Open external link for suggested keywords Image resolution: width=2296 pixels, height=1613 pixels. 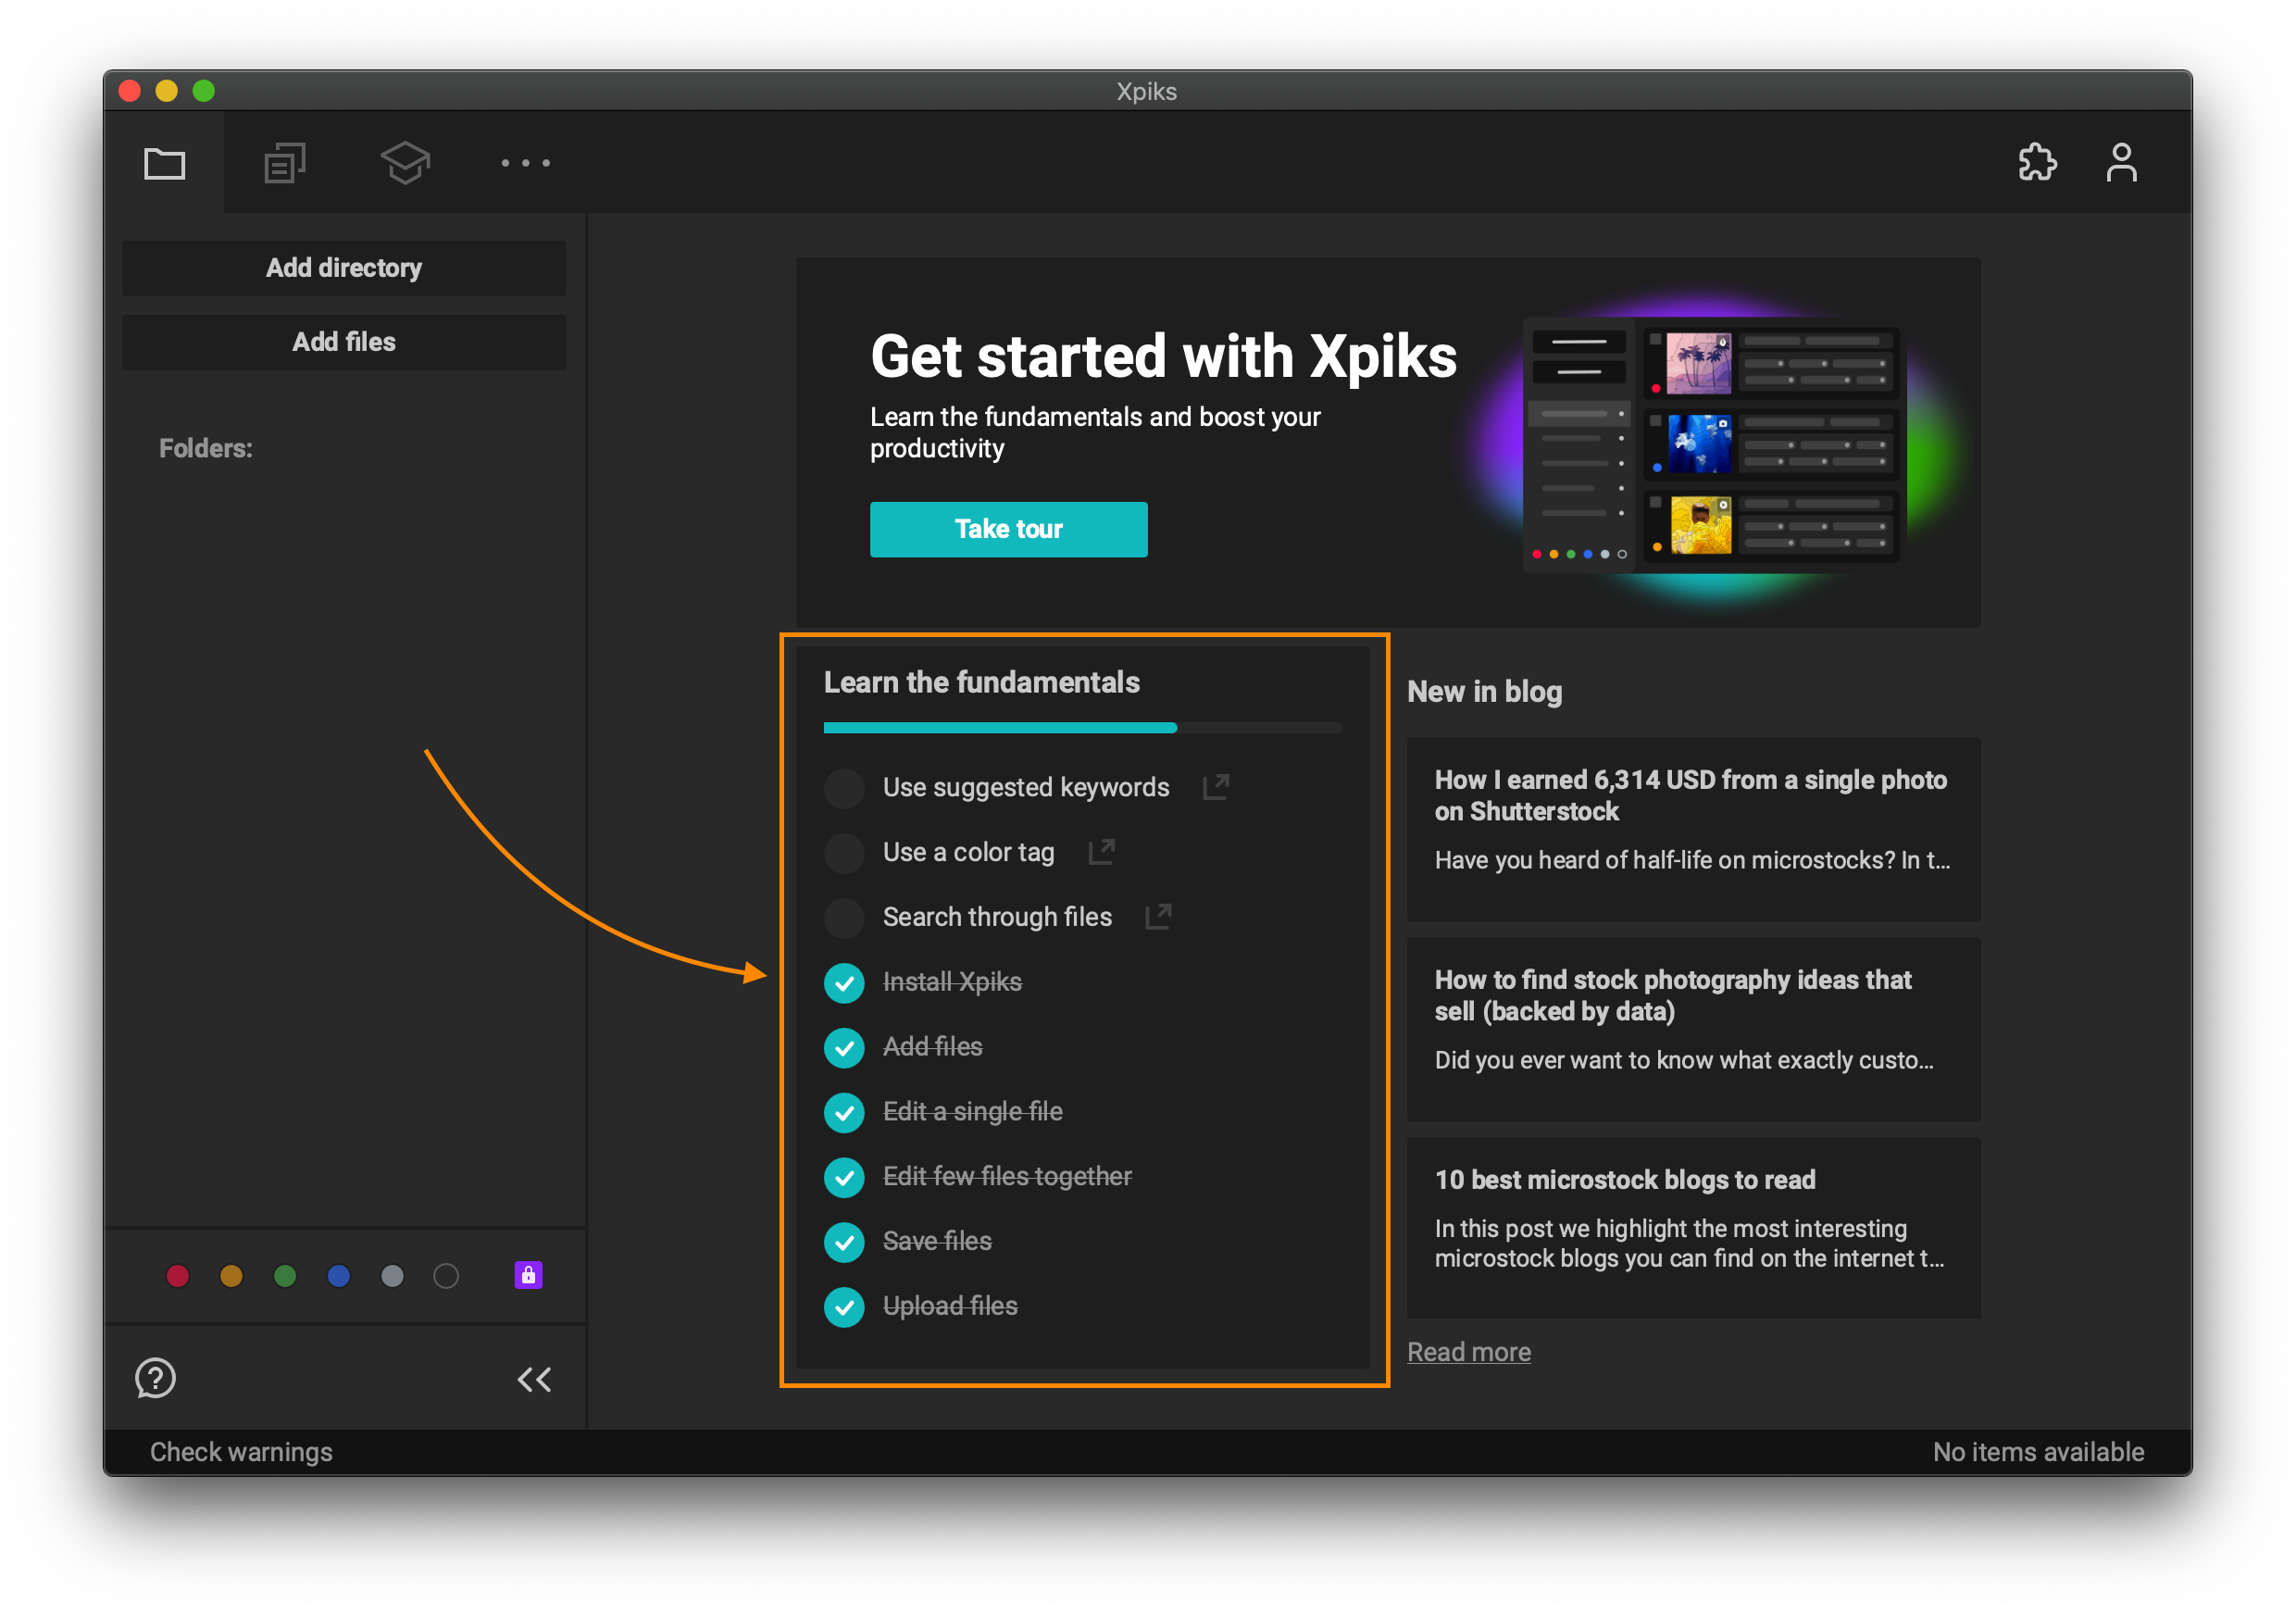(1215, 787)
